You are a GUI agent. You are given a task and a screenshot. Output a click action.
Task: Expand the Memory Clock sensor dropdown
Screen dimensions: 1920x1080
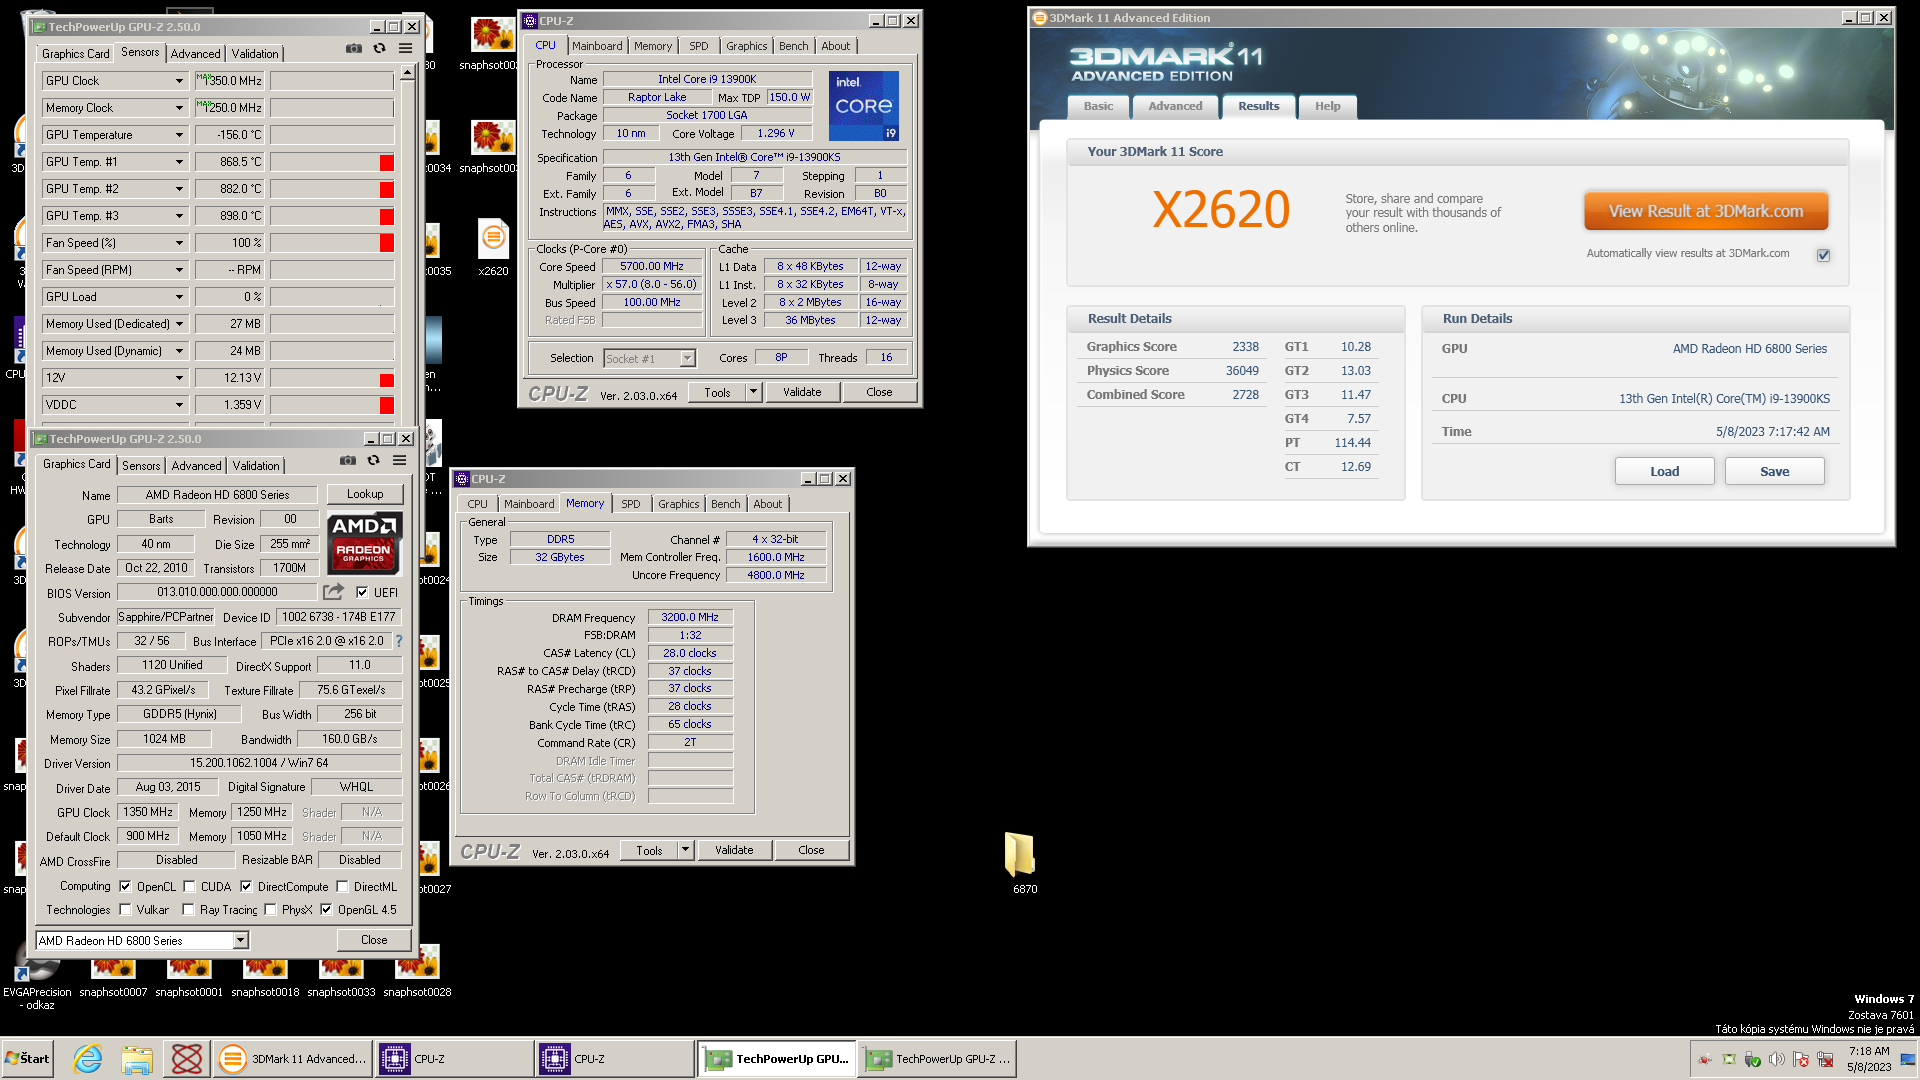point(180,108)
